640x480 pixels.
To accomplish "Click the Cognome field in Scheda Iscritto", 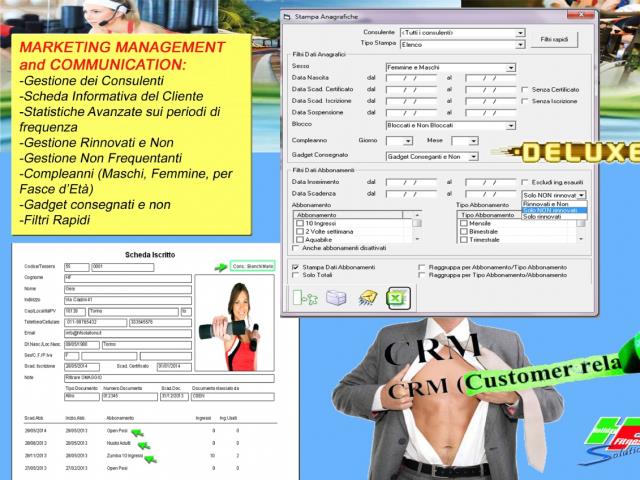I will 128,278.
